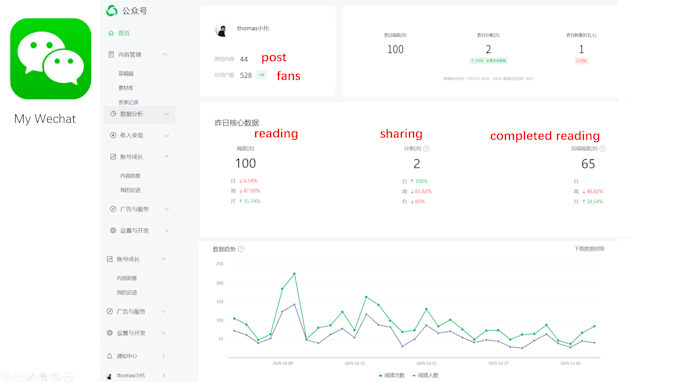Open the arrow next to 通知中心

coord(163,356)
